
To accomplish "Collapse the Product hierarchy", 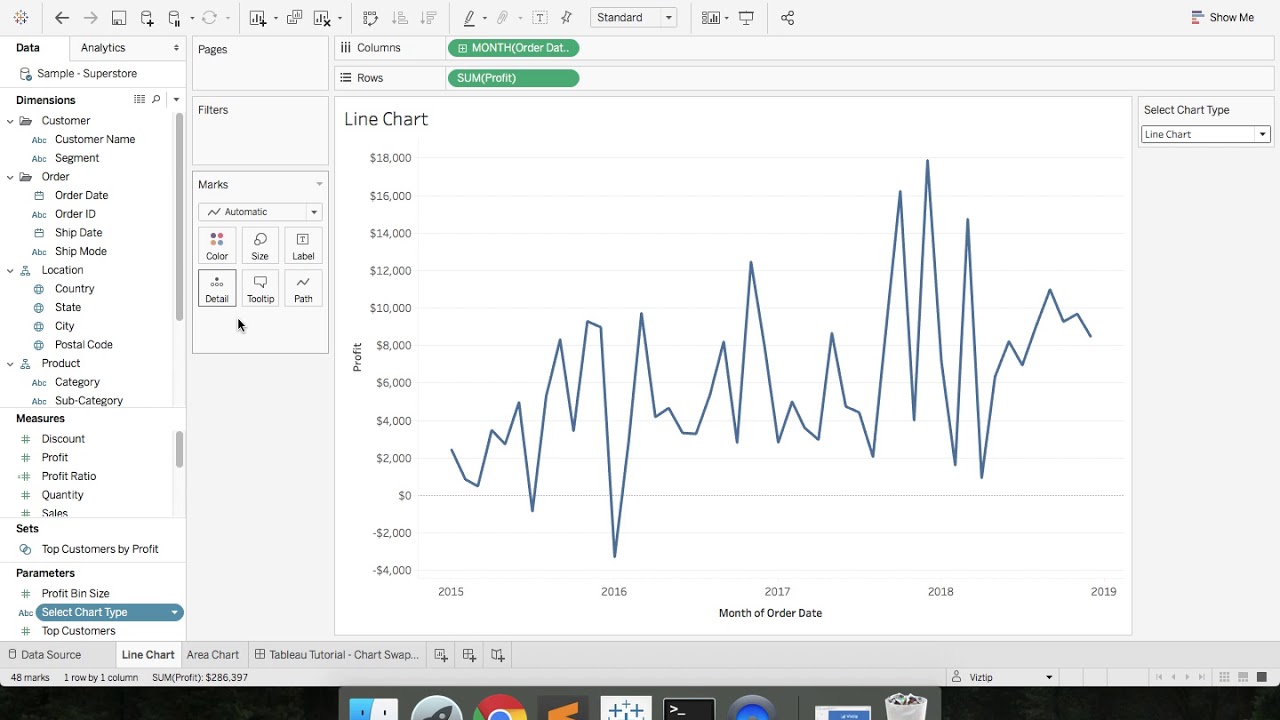I will (10, 364).
